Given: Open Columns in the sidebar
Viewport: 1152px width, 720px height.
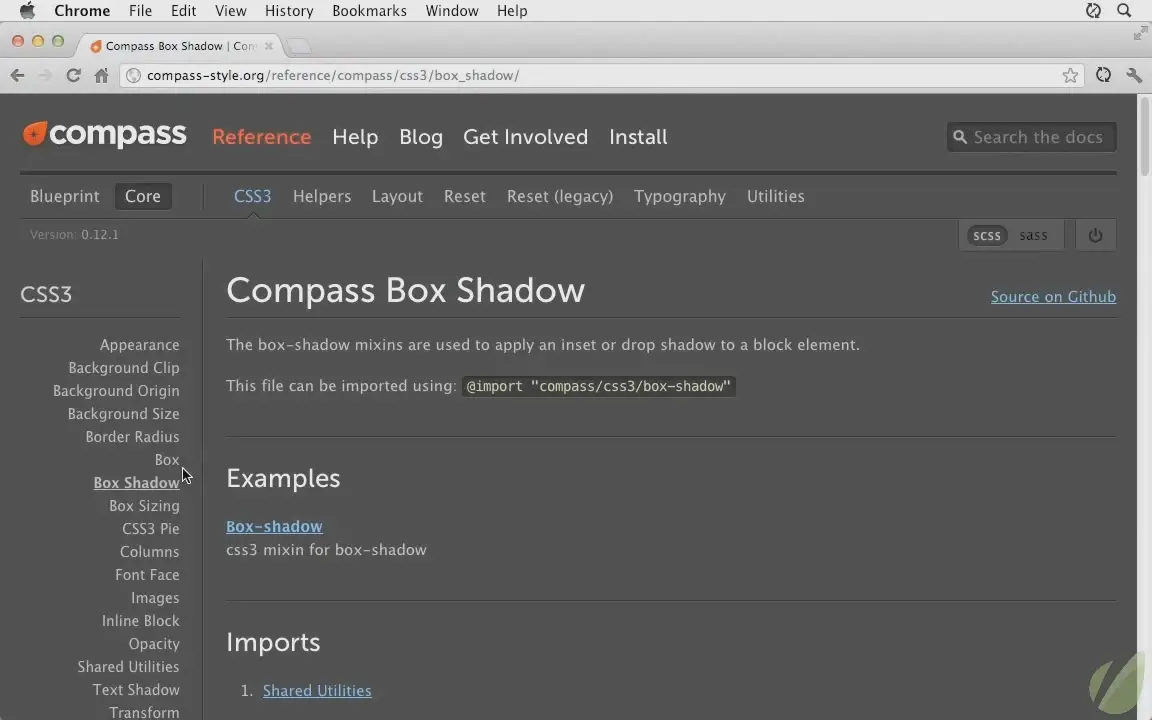Looking at the screenshot, I should click(149, 552).
